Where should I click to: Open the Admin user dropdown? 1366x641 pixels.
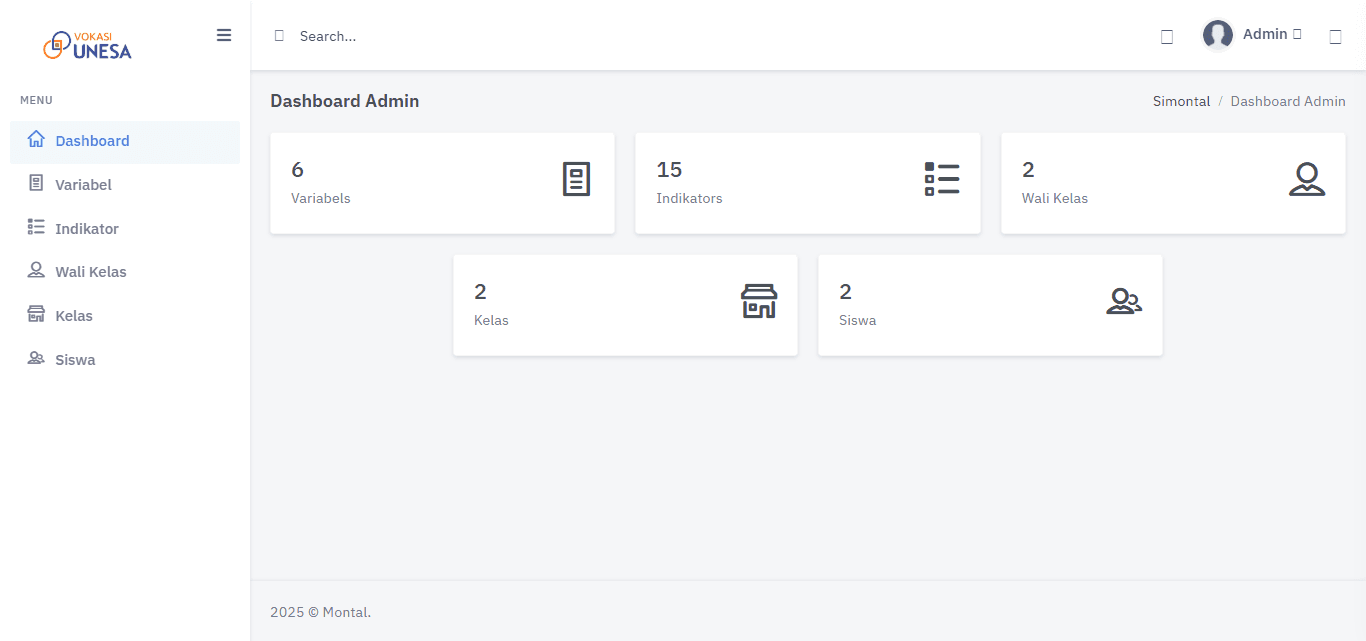(x=1252, y=35)
